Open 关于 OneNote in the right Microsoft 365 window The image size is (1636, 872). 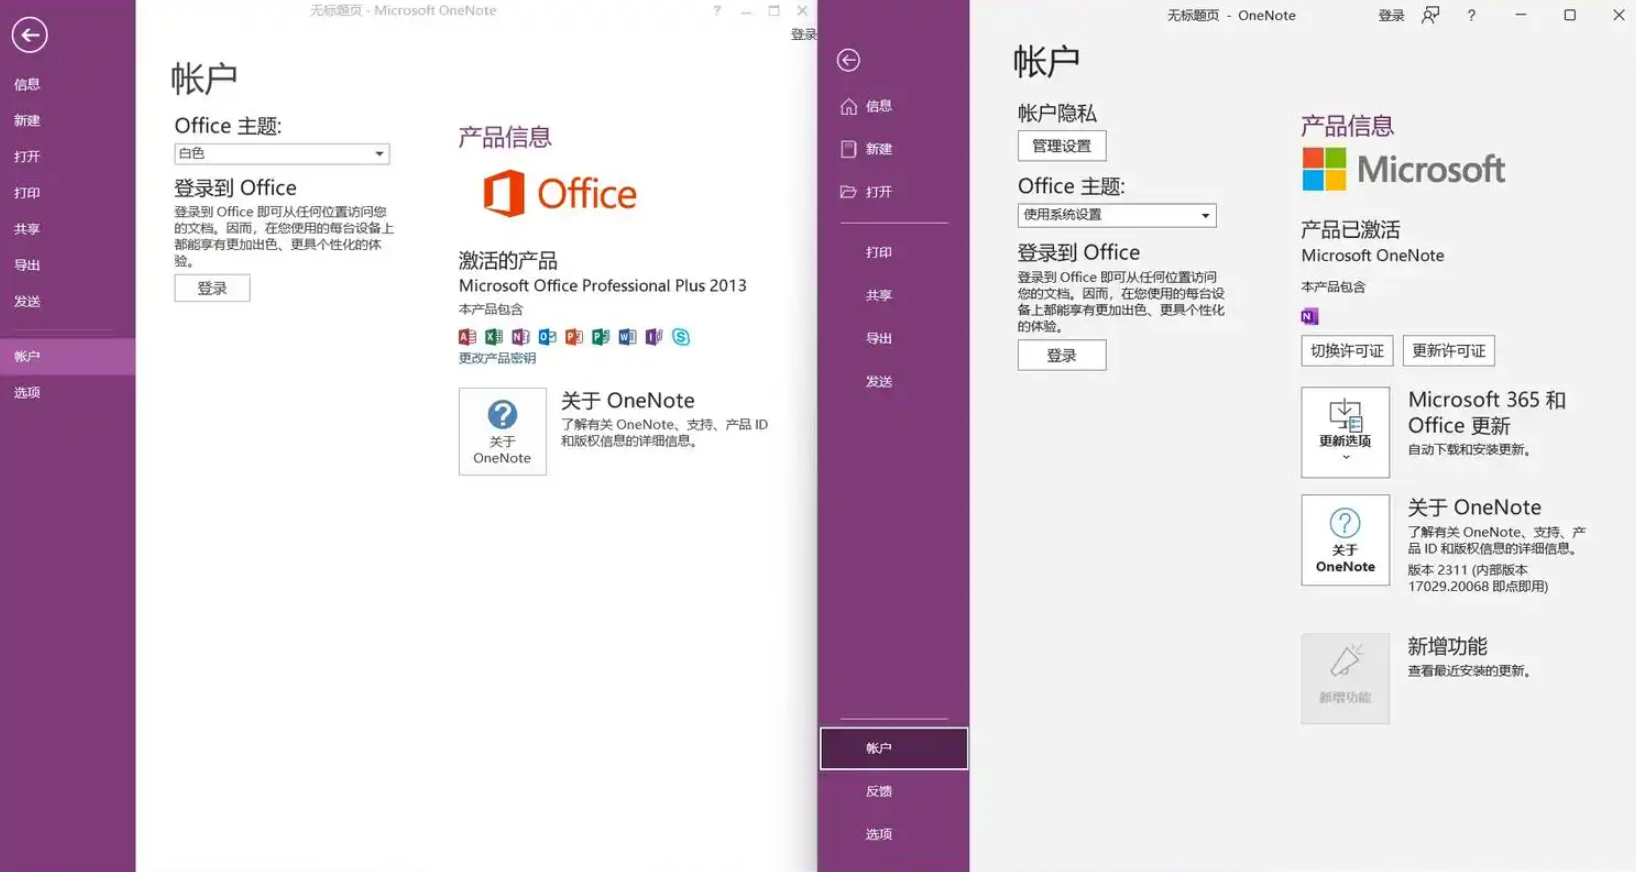pos(1345,540)
